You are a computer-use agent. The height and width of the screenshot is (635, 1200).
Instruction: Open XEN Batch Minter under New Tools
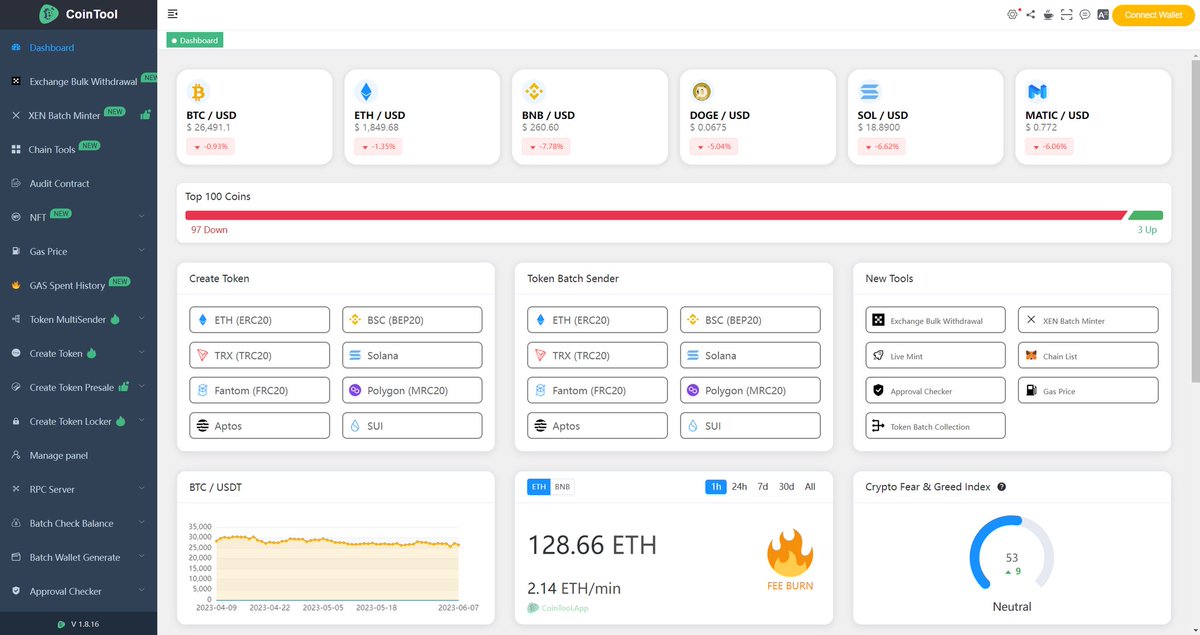click(x=1088, y=320)
